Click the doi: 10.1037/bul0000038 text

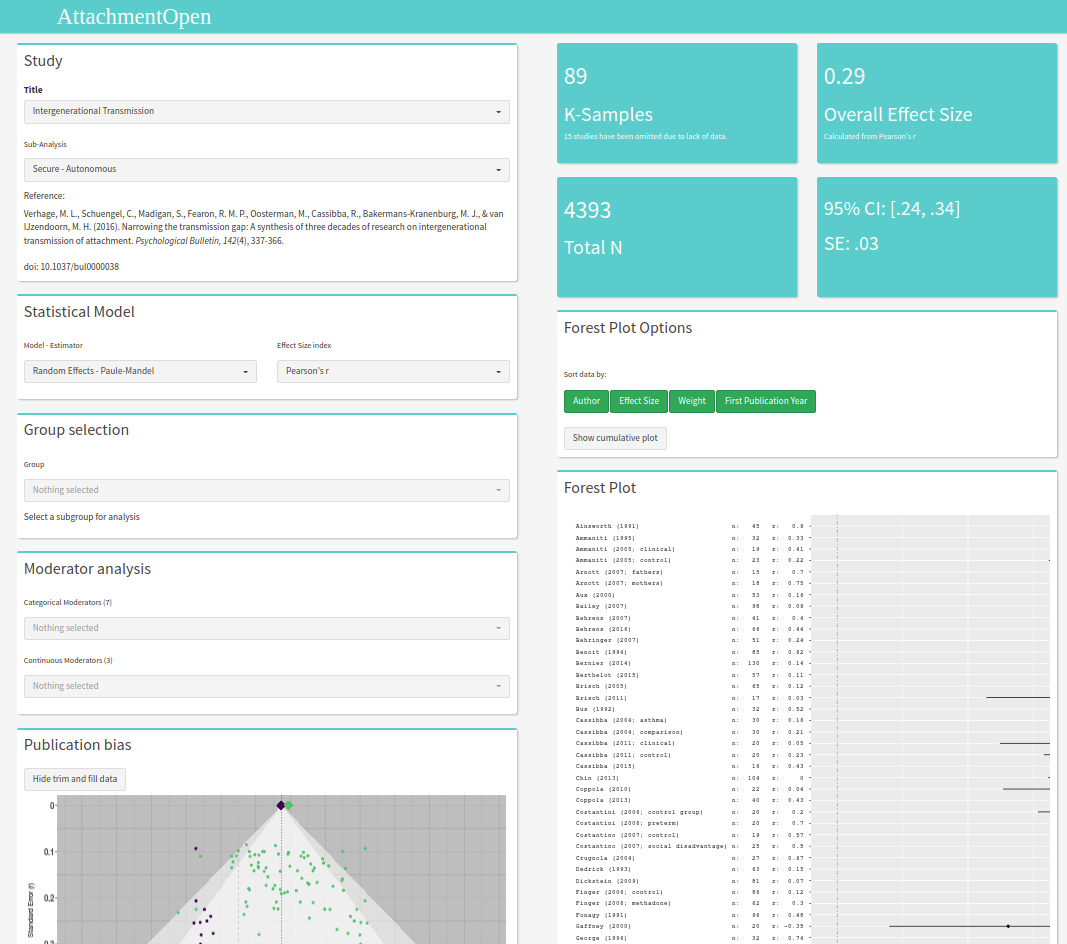pos(71,267)
